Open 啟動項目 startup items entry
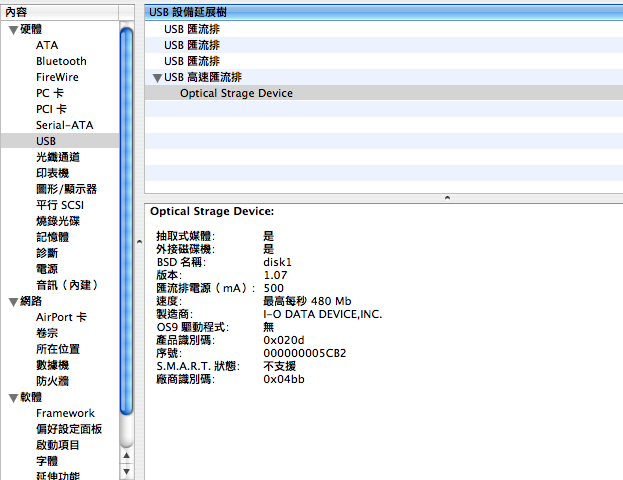This screenshot has width=623, height=480. pyautogui.click(x=58, y=445)
